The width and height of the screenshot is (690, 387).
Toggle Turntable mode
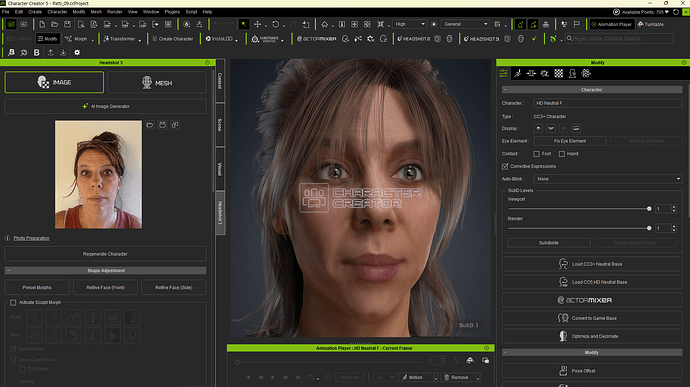650,24
